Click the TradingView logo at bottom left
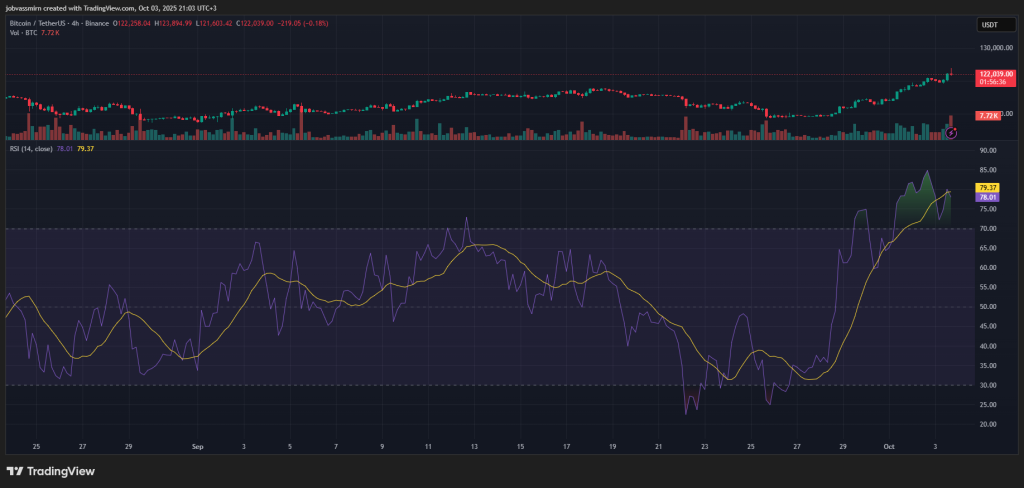Screen dimensions: 1024x488 click(x=47, y=471)
